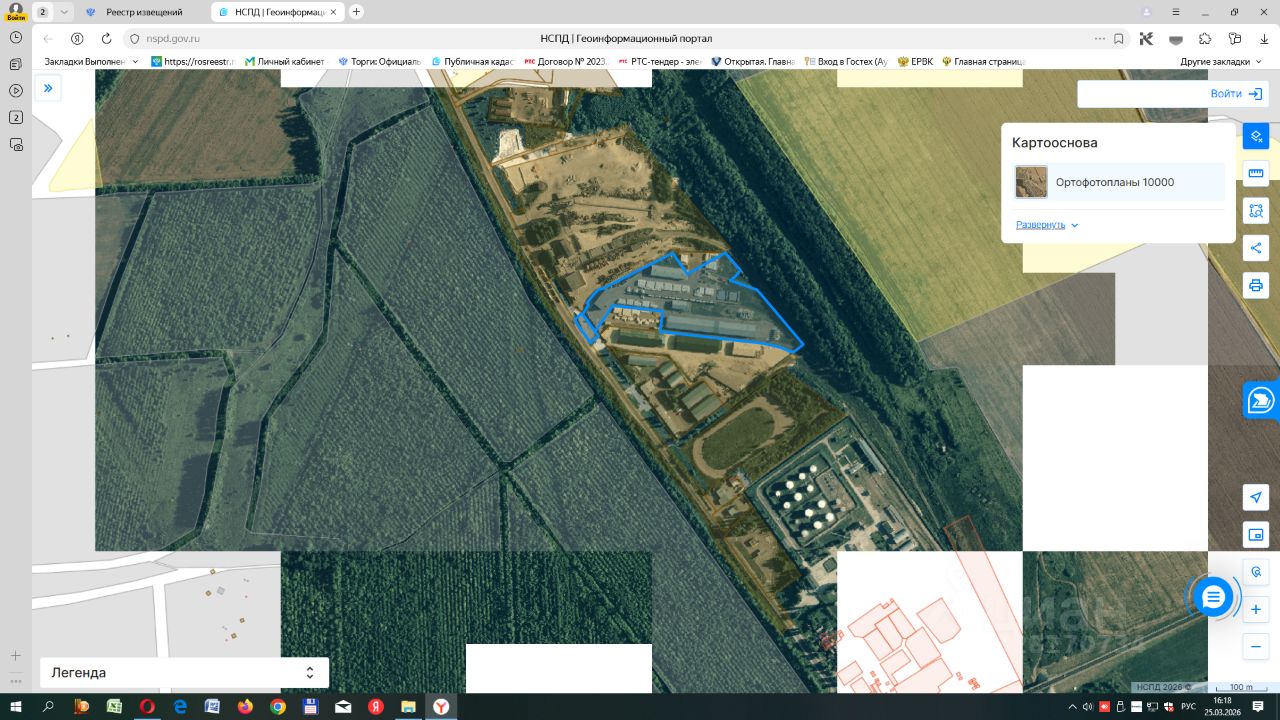Click the tab counter badge showing 2

point(43,12)
